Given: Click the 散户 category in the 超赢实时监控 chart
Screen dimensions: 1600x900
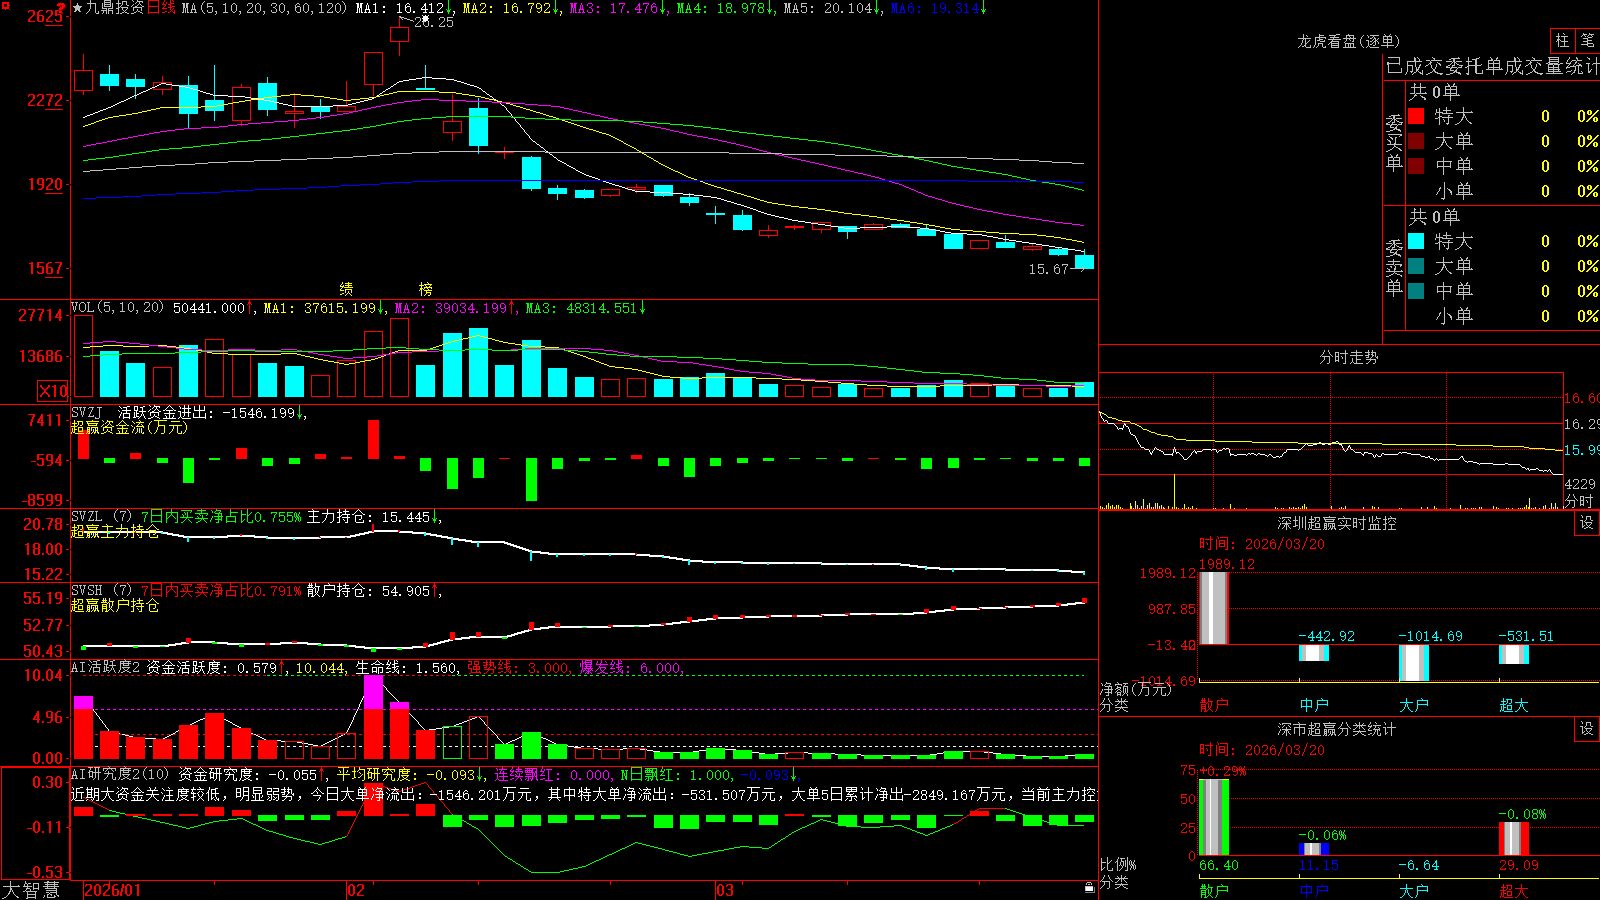Looking at the screenshot, I should pos(1214,705).
